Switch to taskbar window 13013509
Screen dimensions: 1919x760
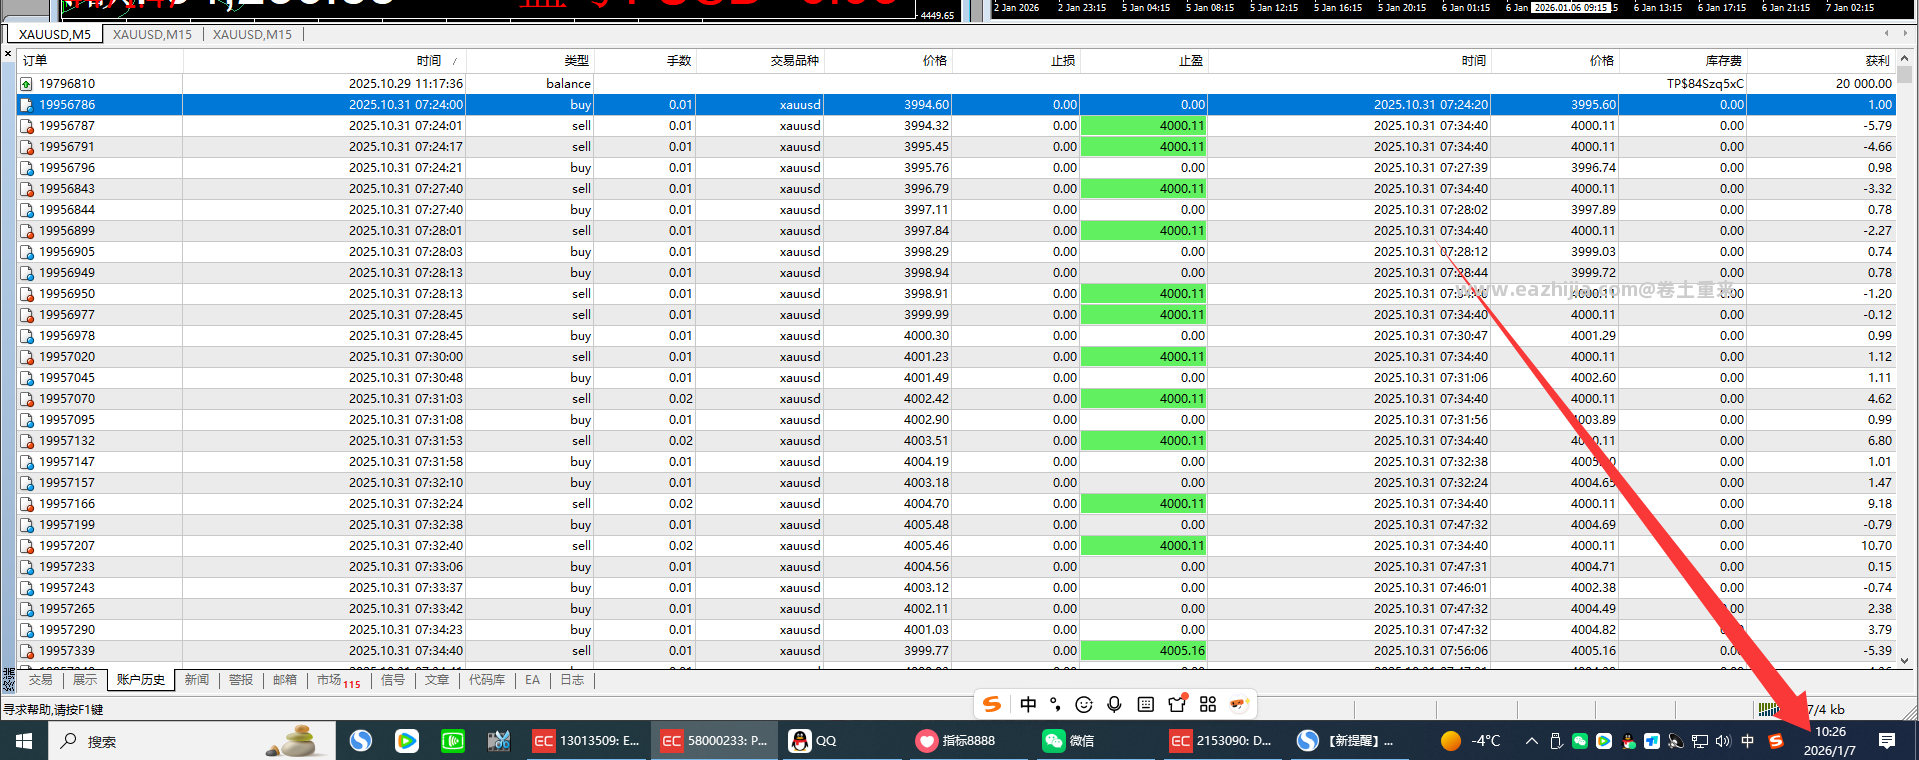[586, 741]
